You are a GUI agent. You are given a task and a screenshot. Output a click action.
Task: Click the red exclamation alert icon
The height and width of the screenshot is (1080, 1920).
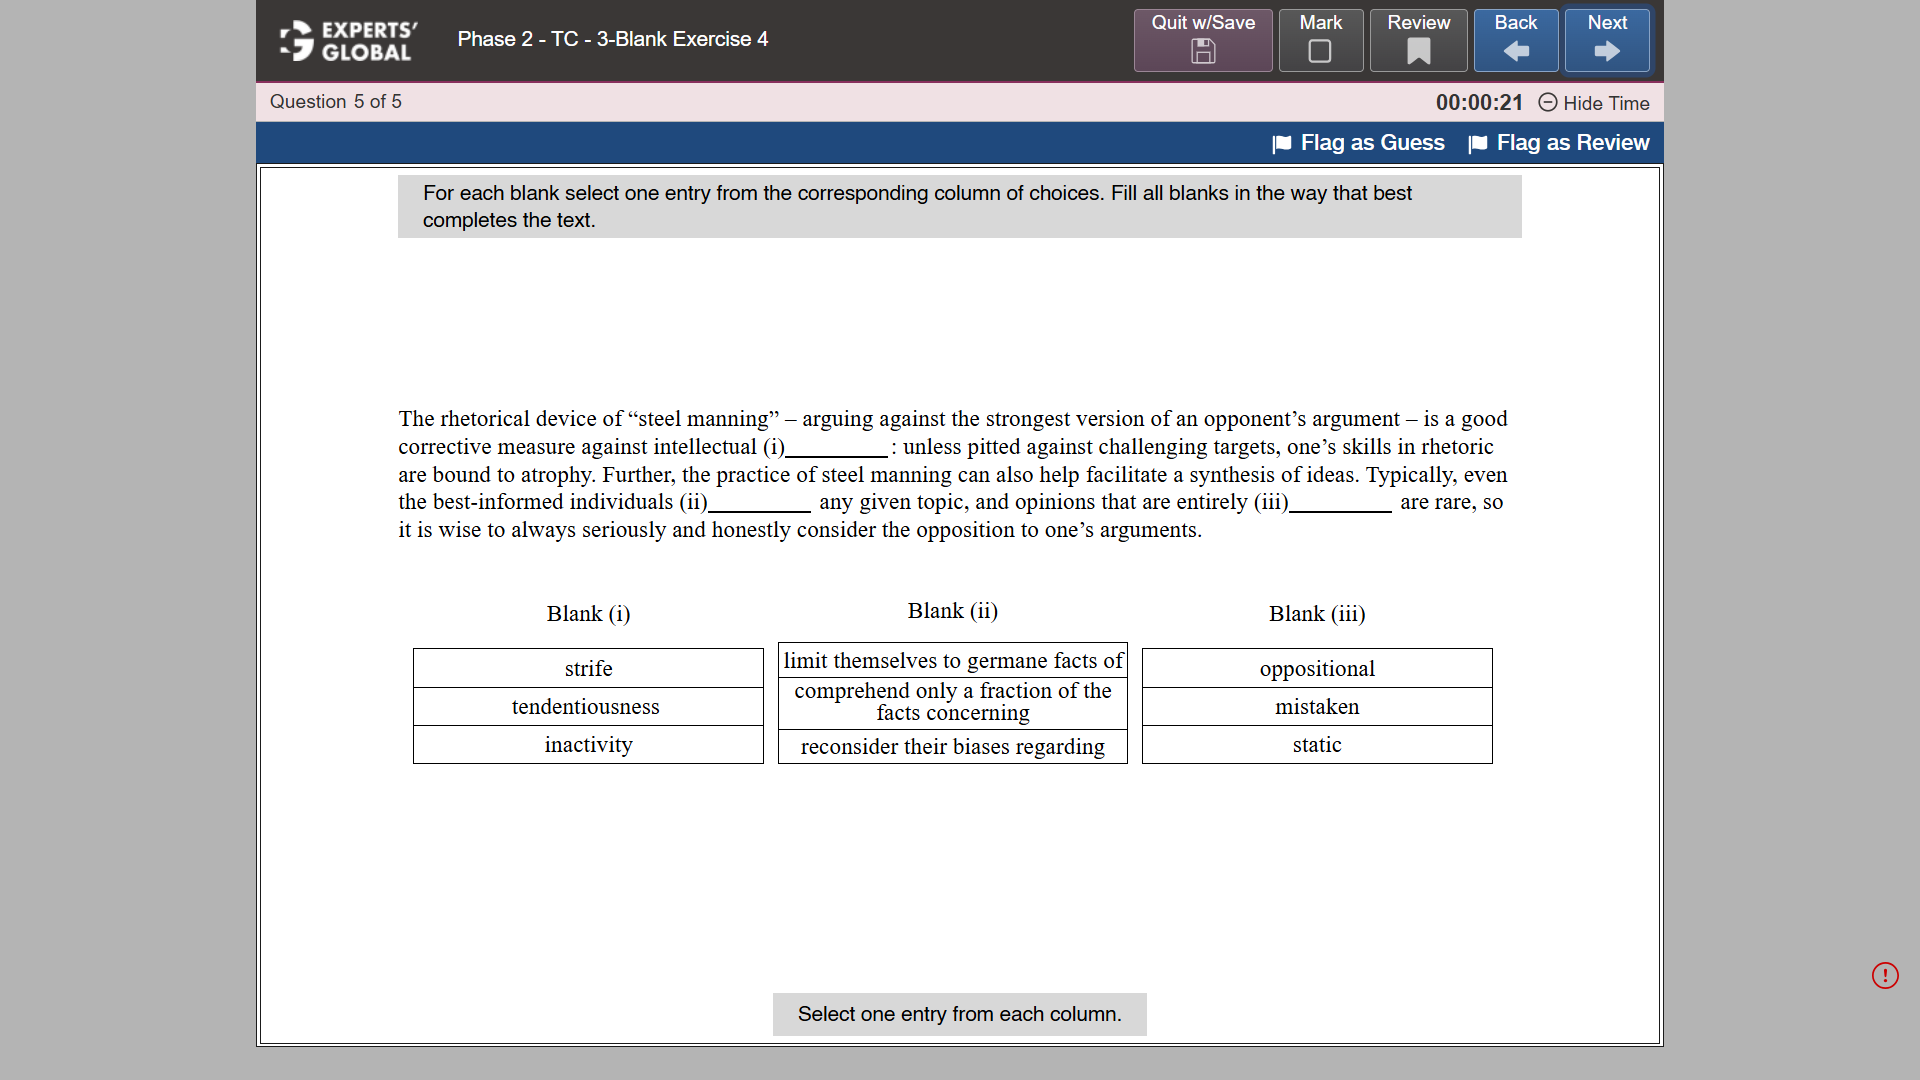click(x=1885, y=975)
